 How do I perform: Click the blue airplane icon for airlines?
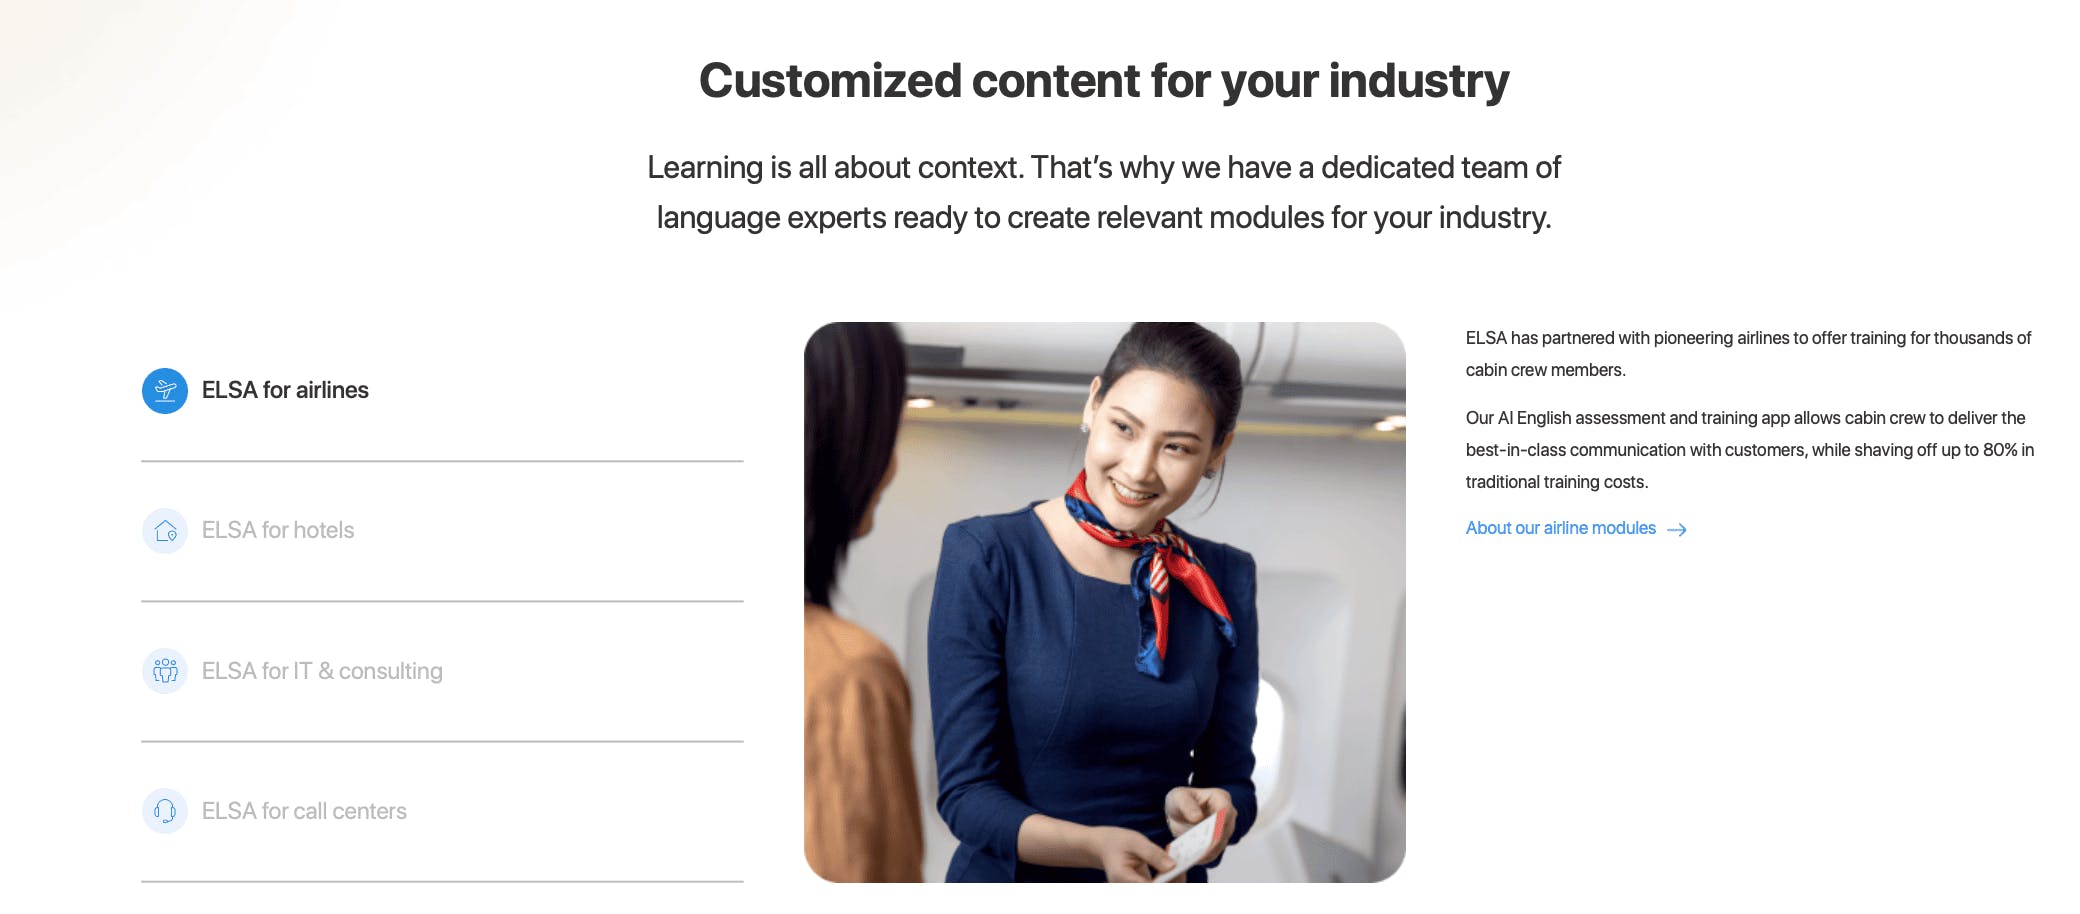click(165, 390)
